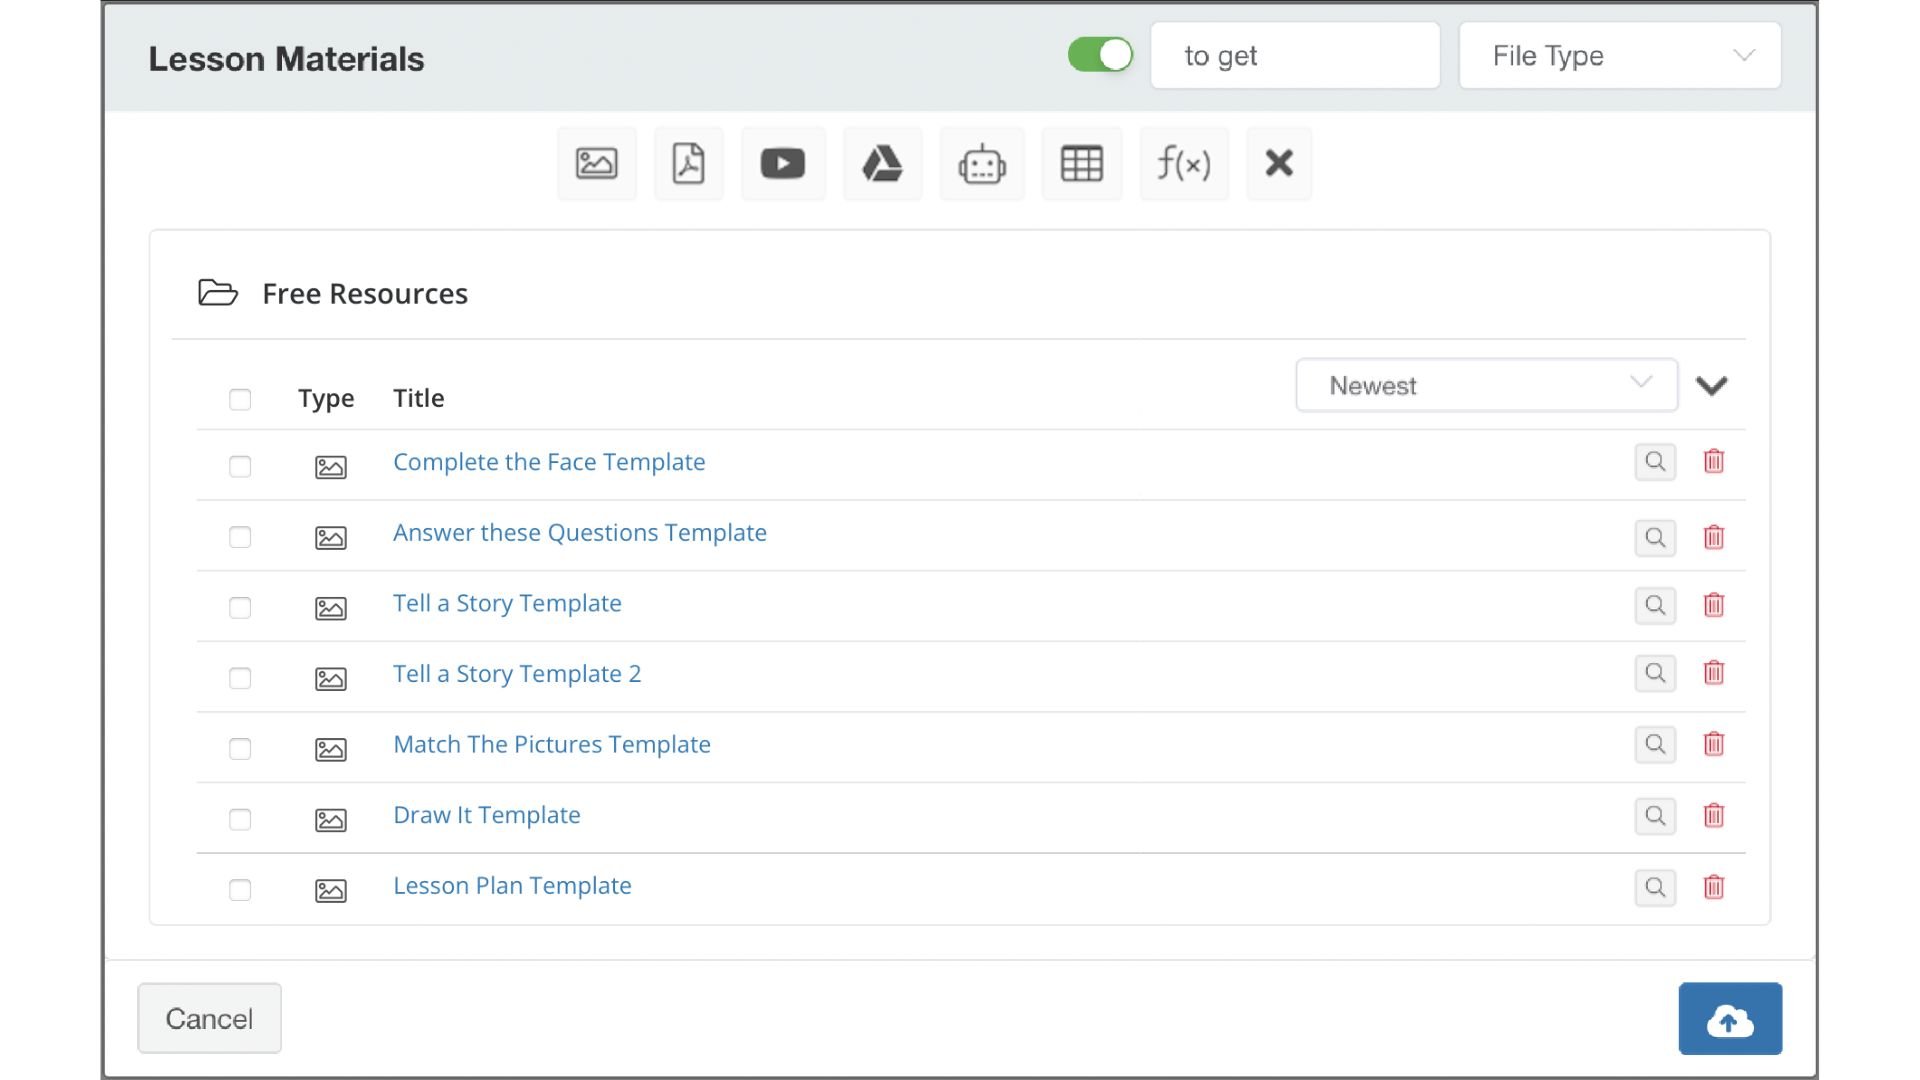Viewport: 1920px width, 1080px height.
Task: Upload files with the cloud upload button
Action: [1730, 1018]
